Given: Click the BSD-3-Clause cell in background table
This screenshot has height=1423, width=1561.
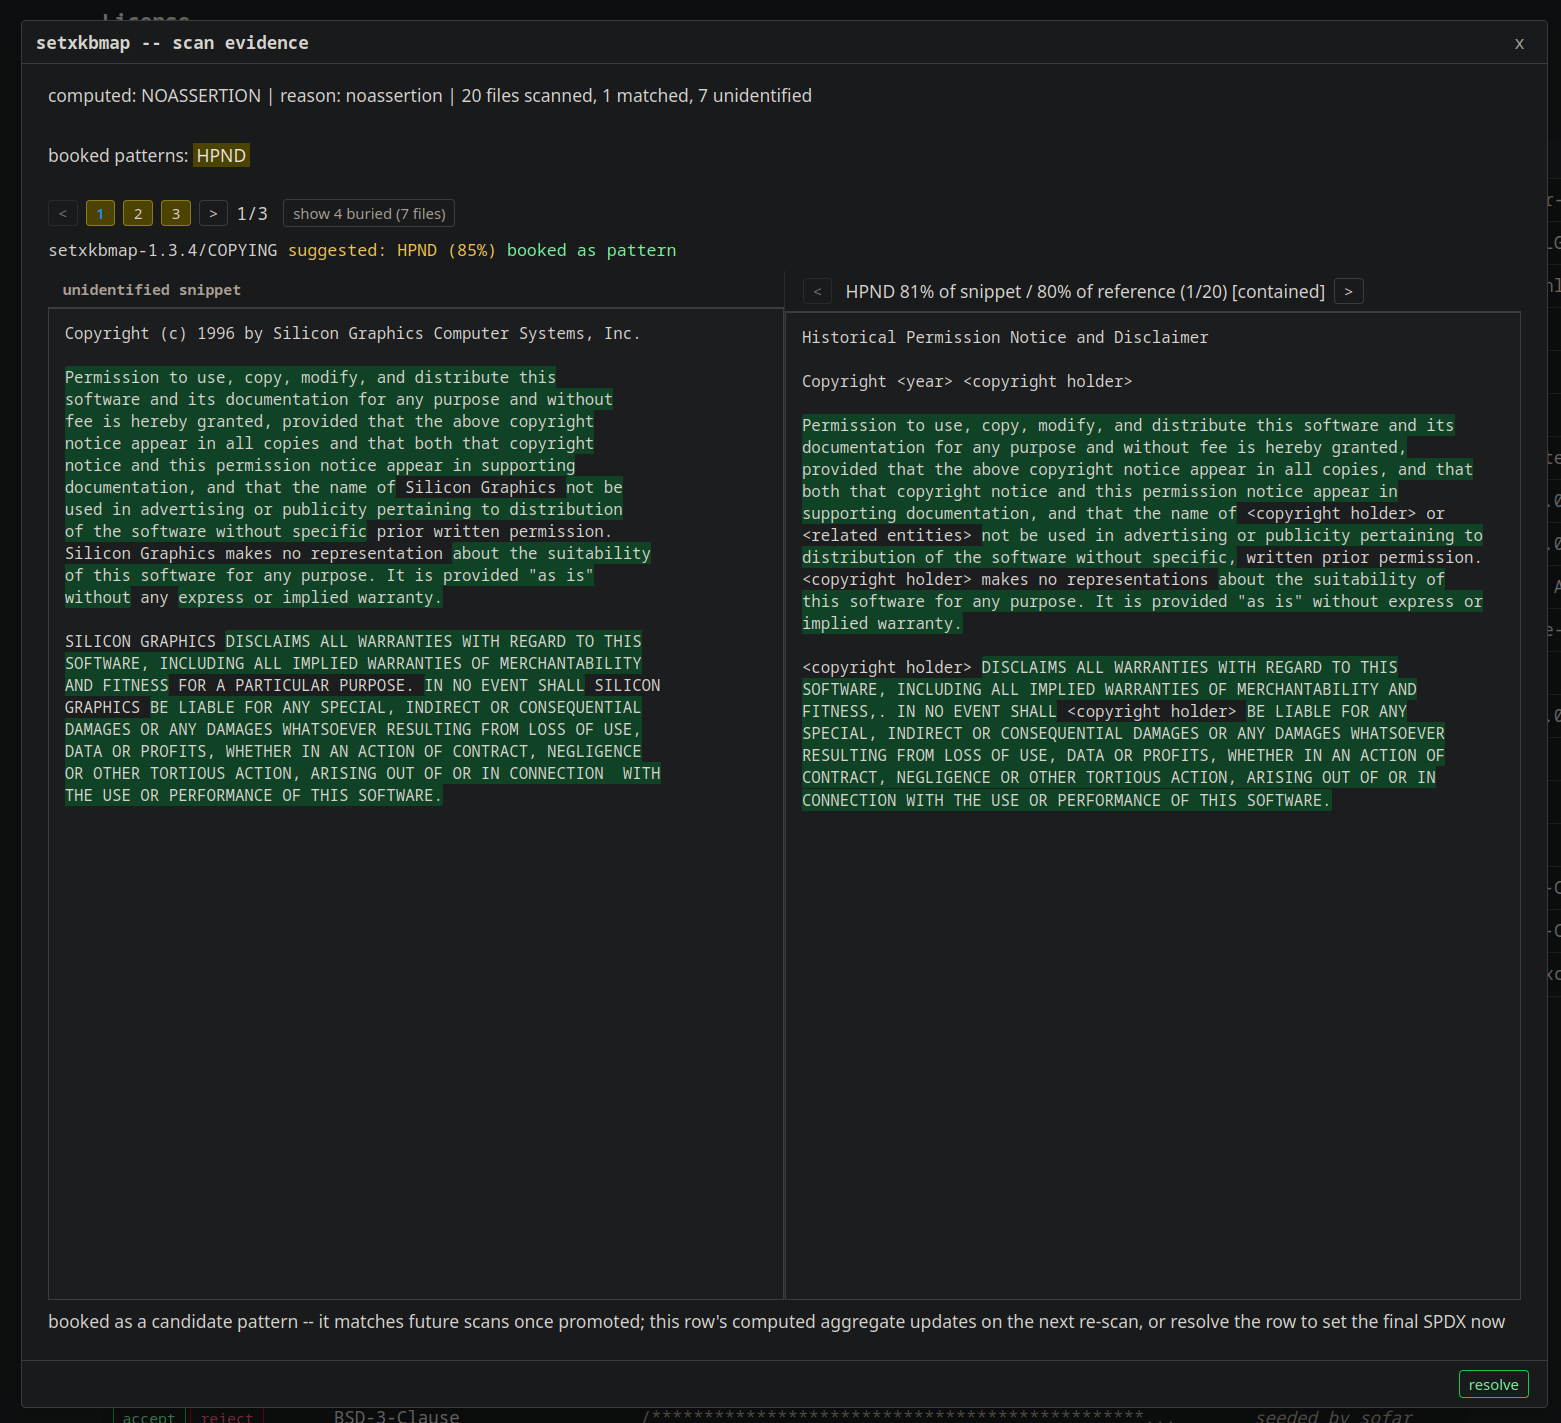Looking at the screenshot, I should (x=397, y=1416).
